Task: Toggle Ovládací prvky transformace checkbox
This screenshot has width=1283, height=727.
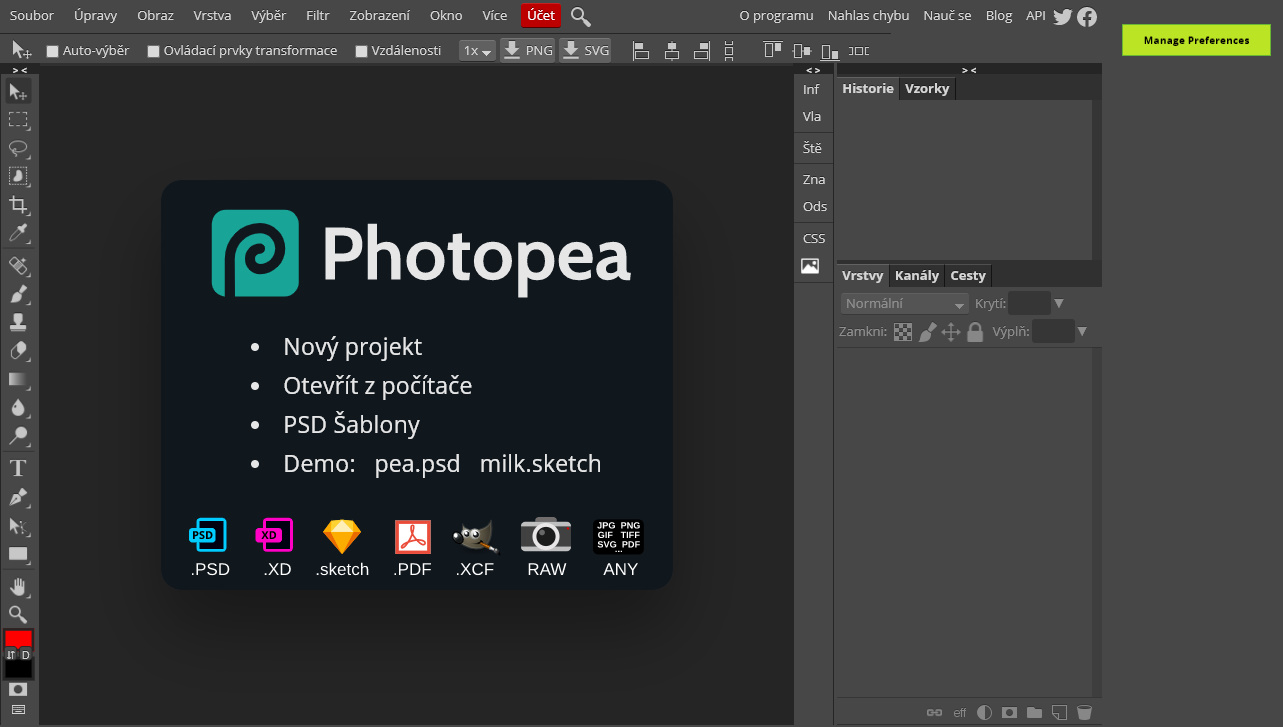Action: pos(154,51)
